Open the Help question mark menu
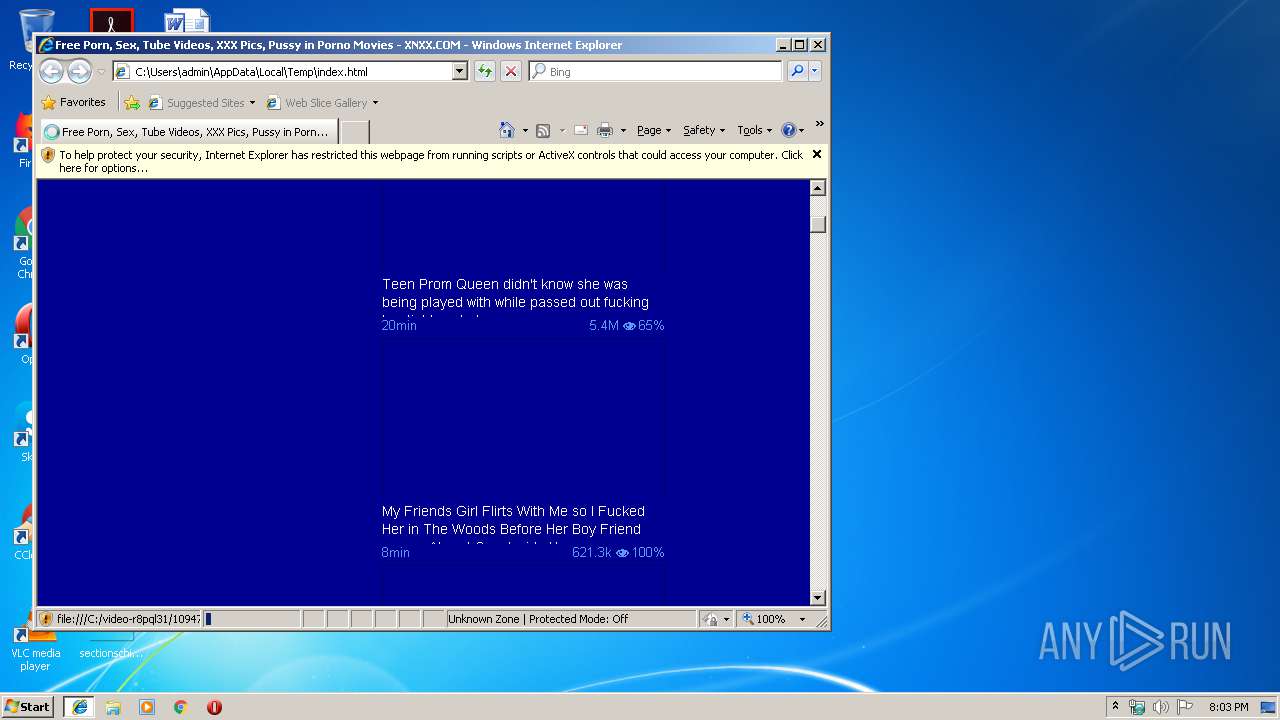Screen dimensions: 1280x720 [x=793, y=130]
